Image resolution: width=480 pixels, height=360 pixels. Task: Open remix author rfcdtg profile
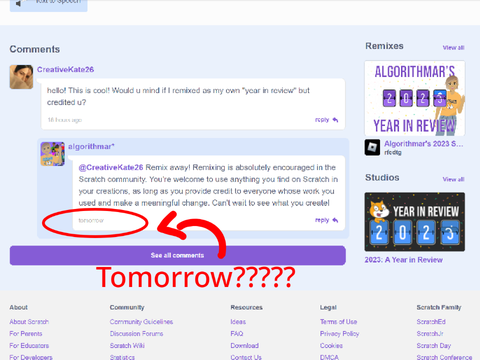tap(393, 152)
